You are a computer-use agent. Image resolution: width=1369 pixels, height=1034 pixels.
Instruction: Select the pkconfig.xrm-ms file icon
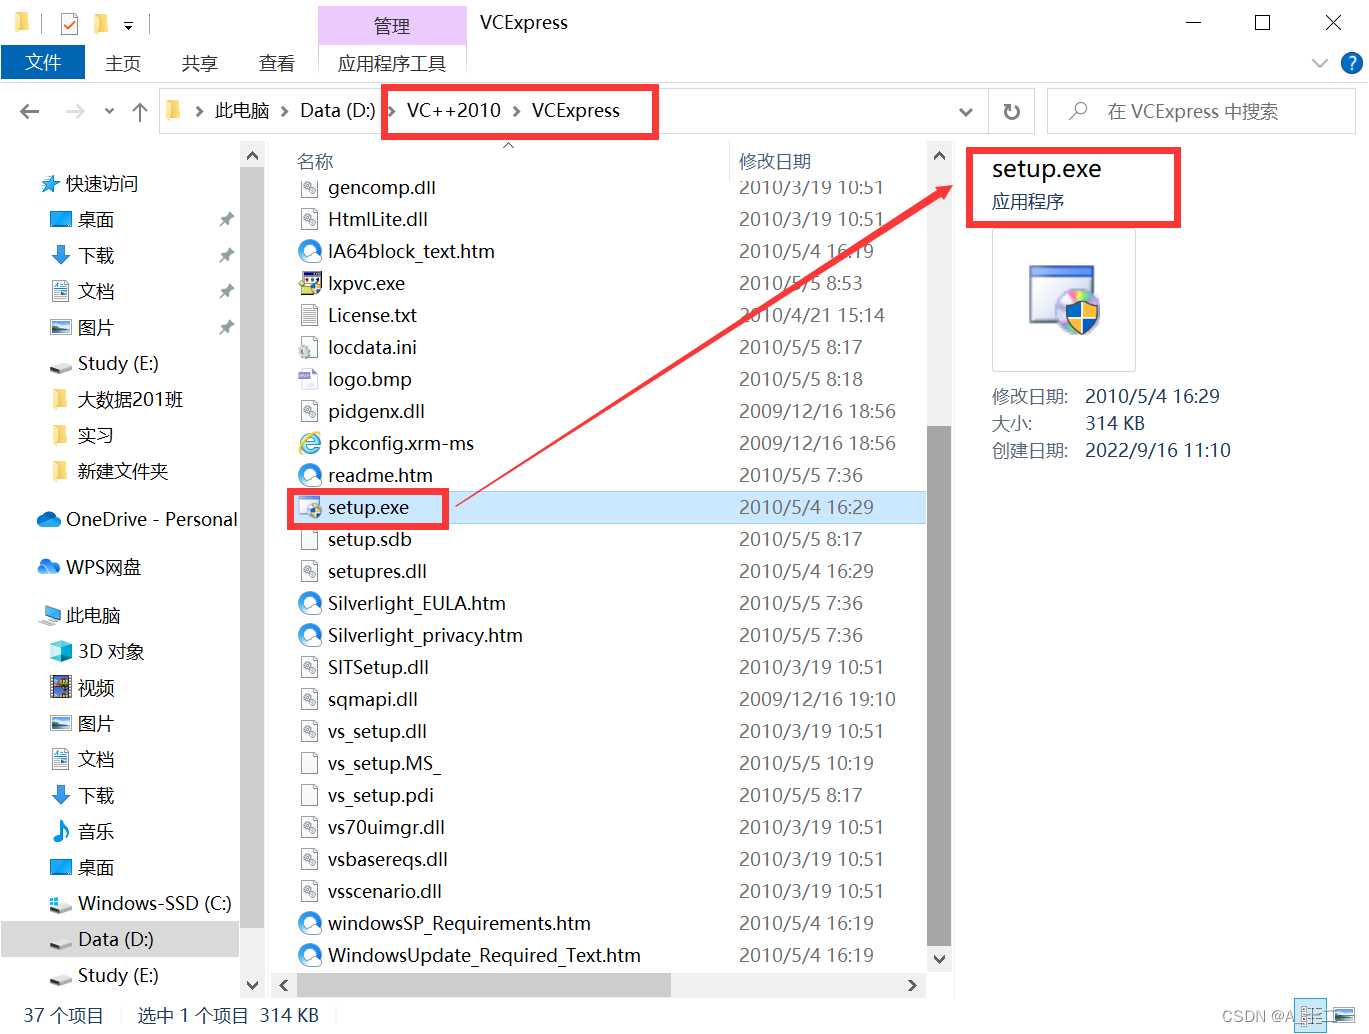pyautogui.click(x=310, y=443)
